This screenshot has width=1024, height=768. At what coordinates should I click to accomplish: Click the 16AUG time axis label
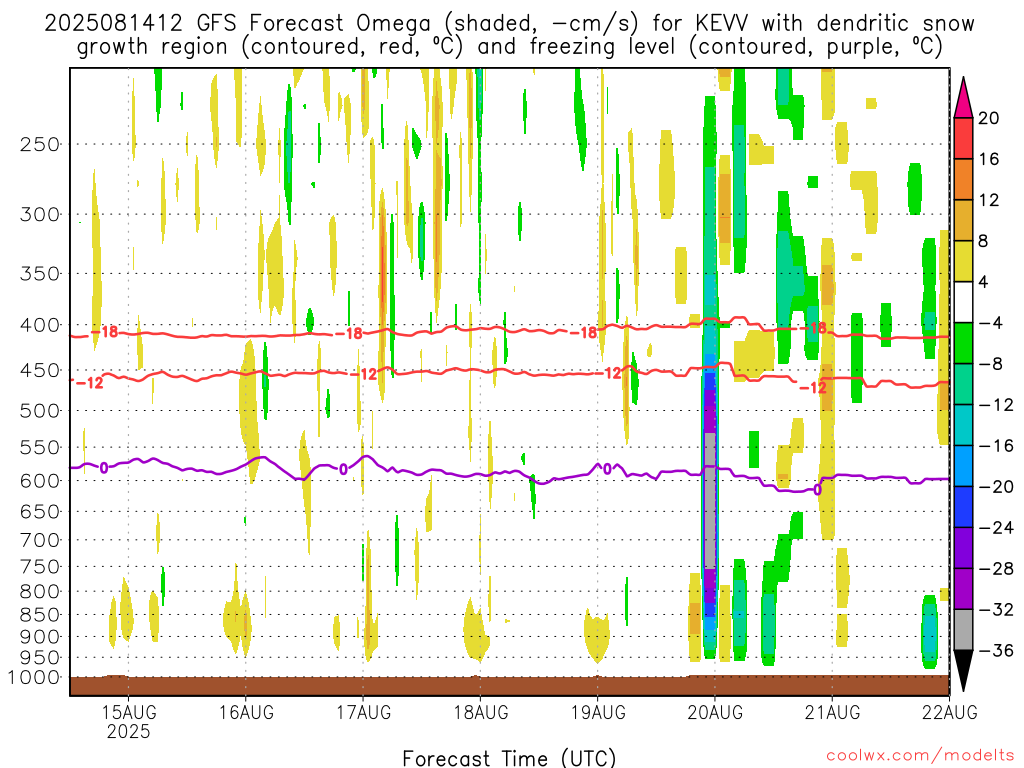click(x=246, y=712)
